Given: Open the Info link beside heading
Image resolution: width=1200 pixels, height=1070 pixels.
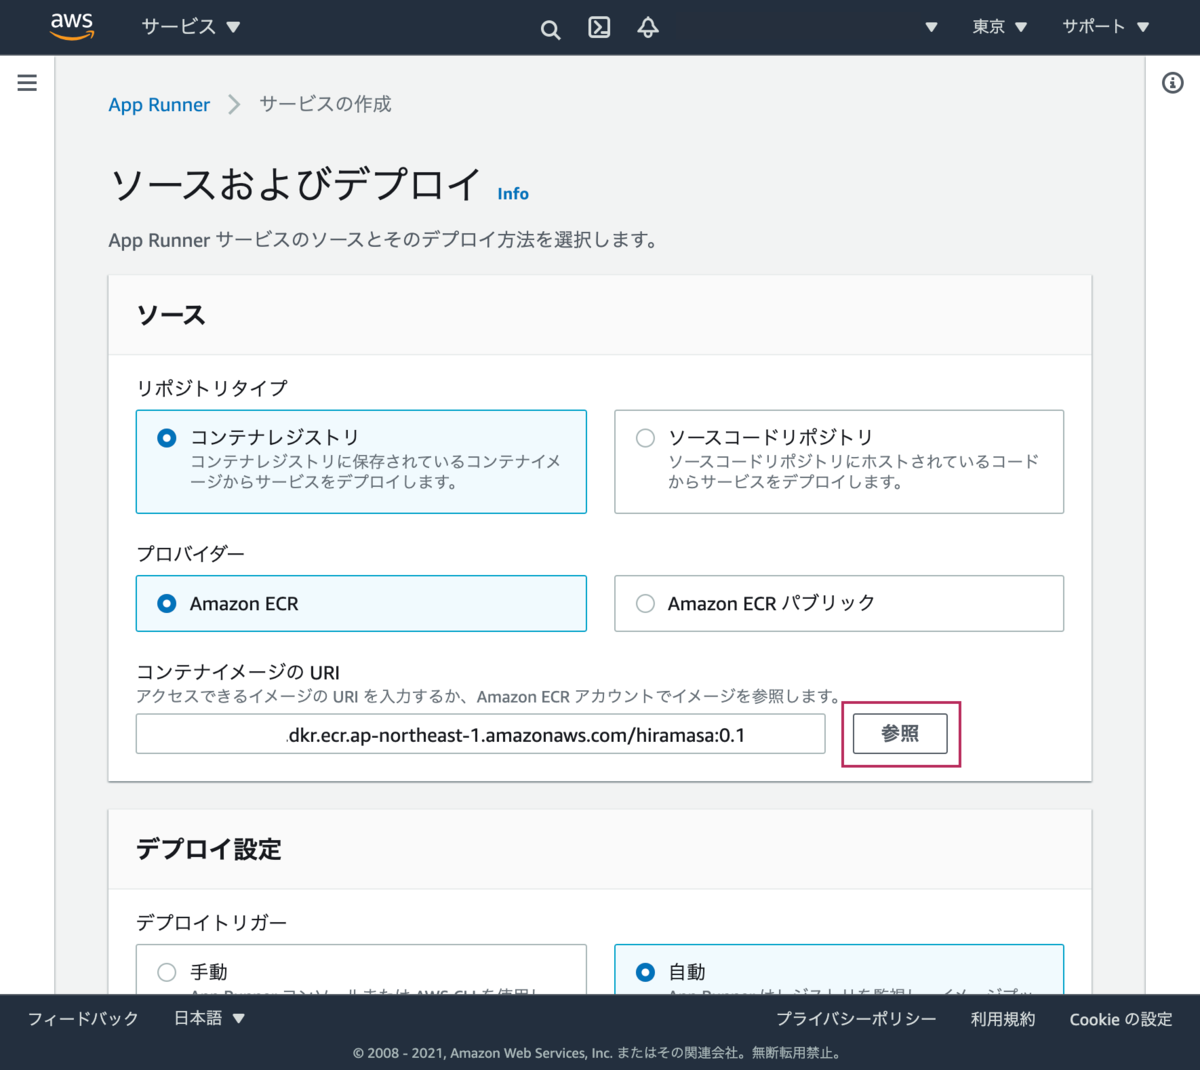Looking at the screenshot, I should click(513, 194).
